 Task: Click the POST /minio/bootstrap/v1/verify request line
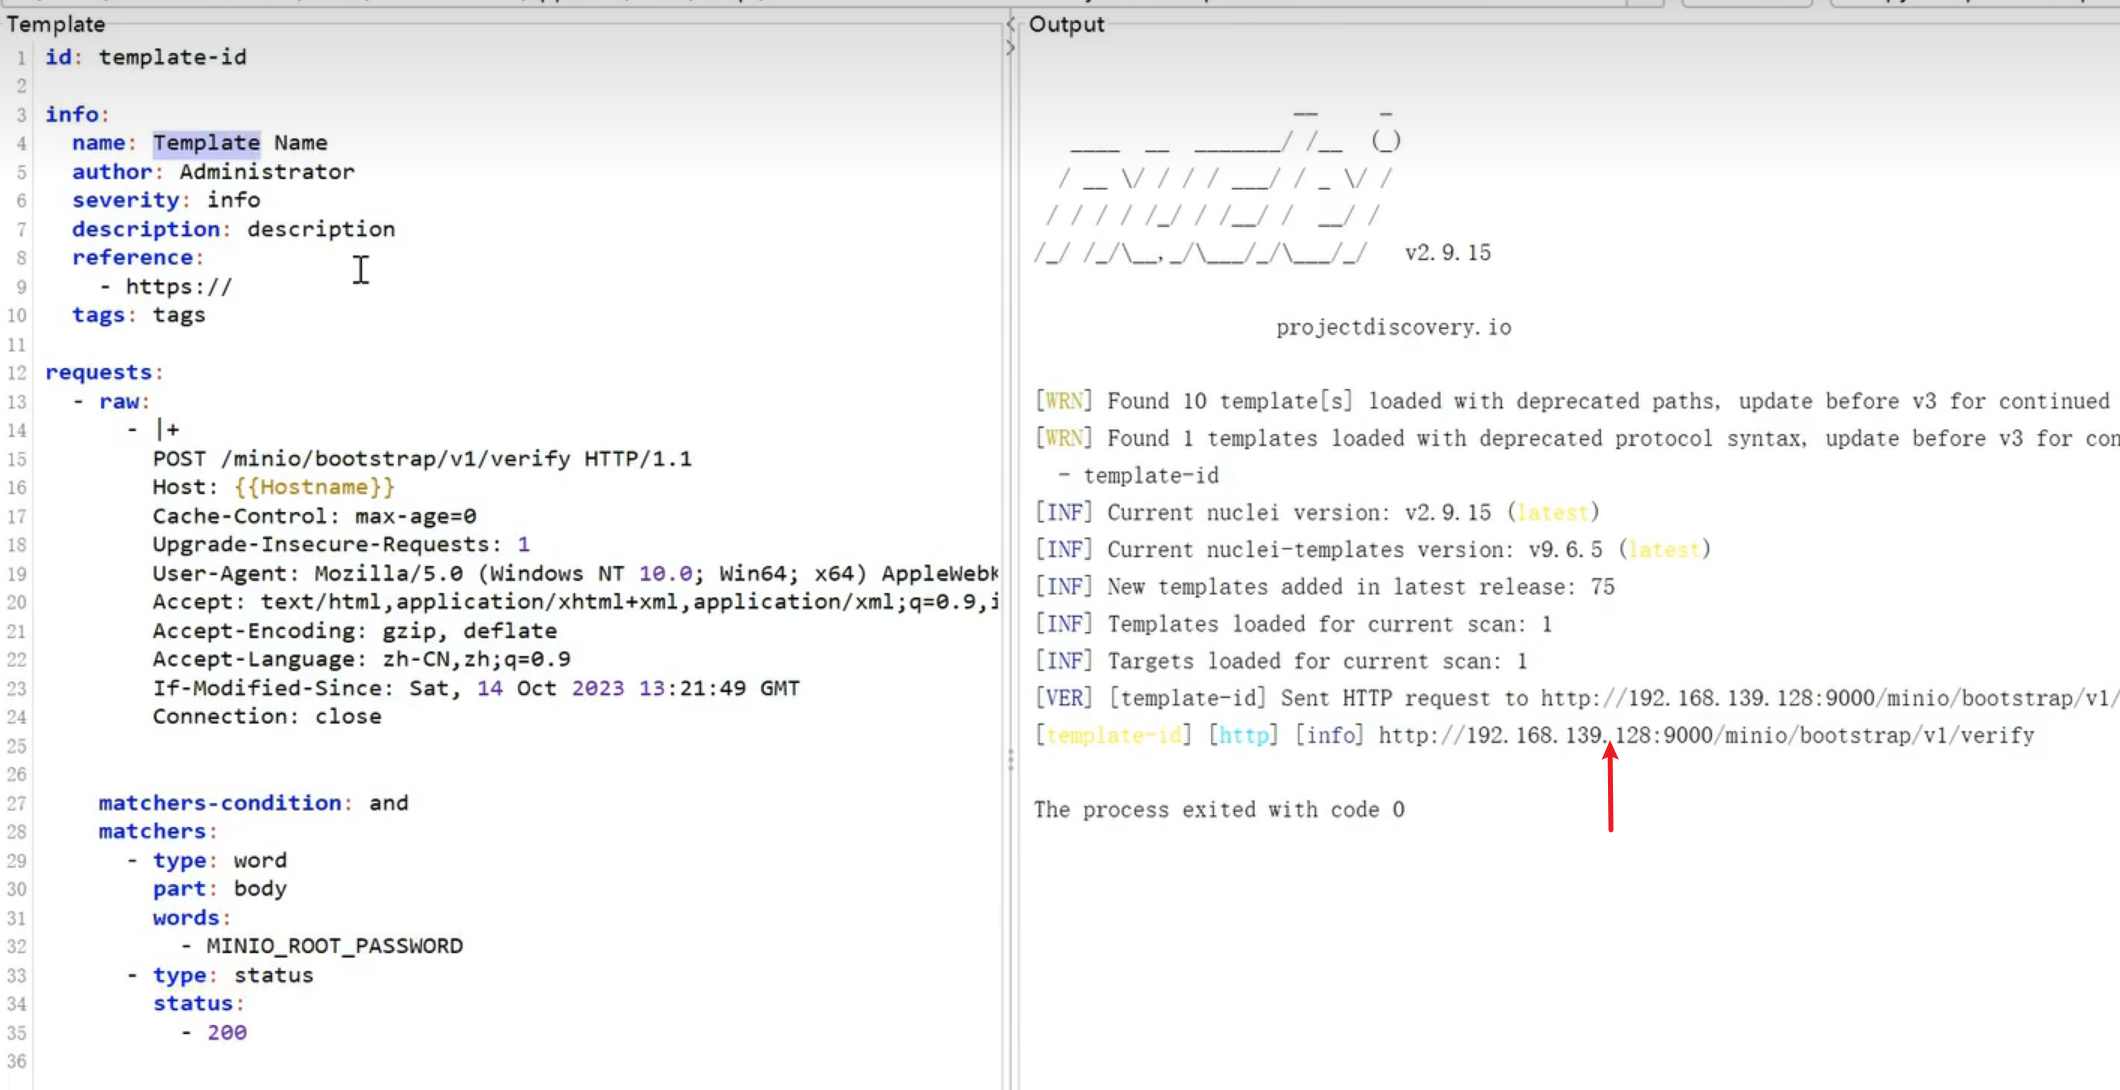click(421, 459)
